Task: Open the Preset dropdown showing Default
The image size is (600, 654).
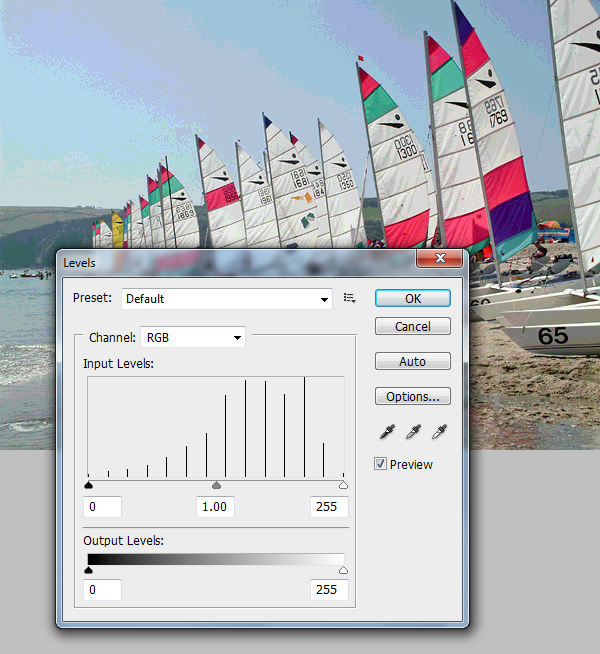Action: 227,299
